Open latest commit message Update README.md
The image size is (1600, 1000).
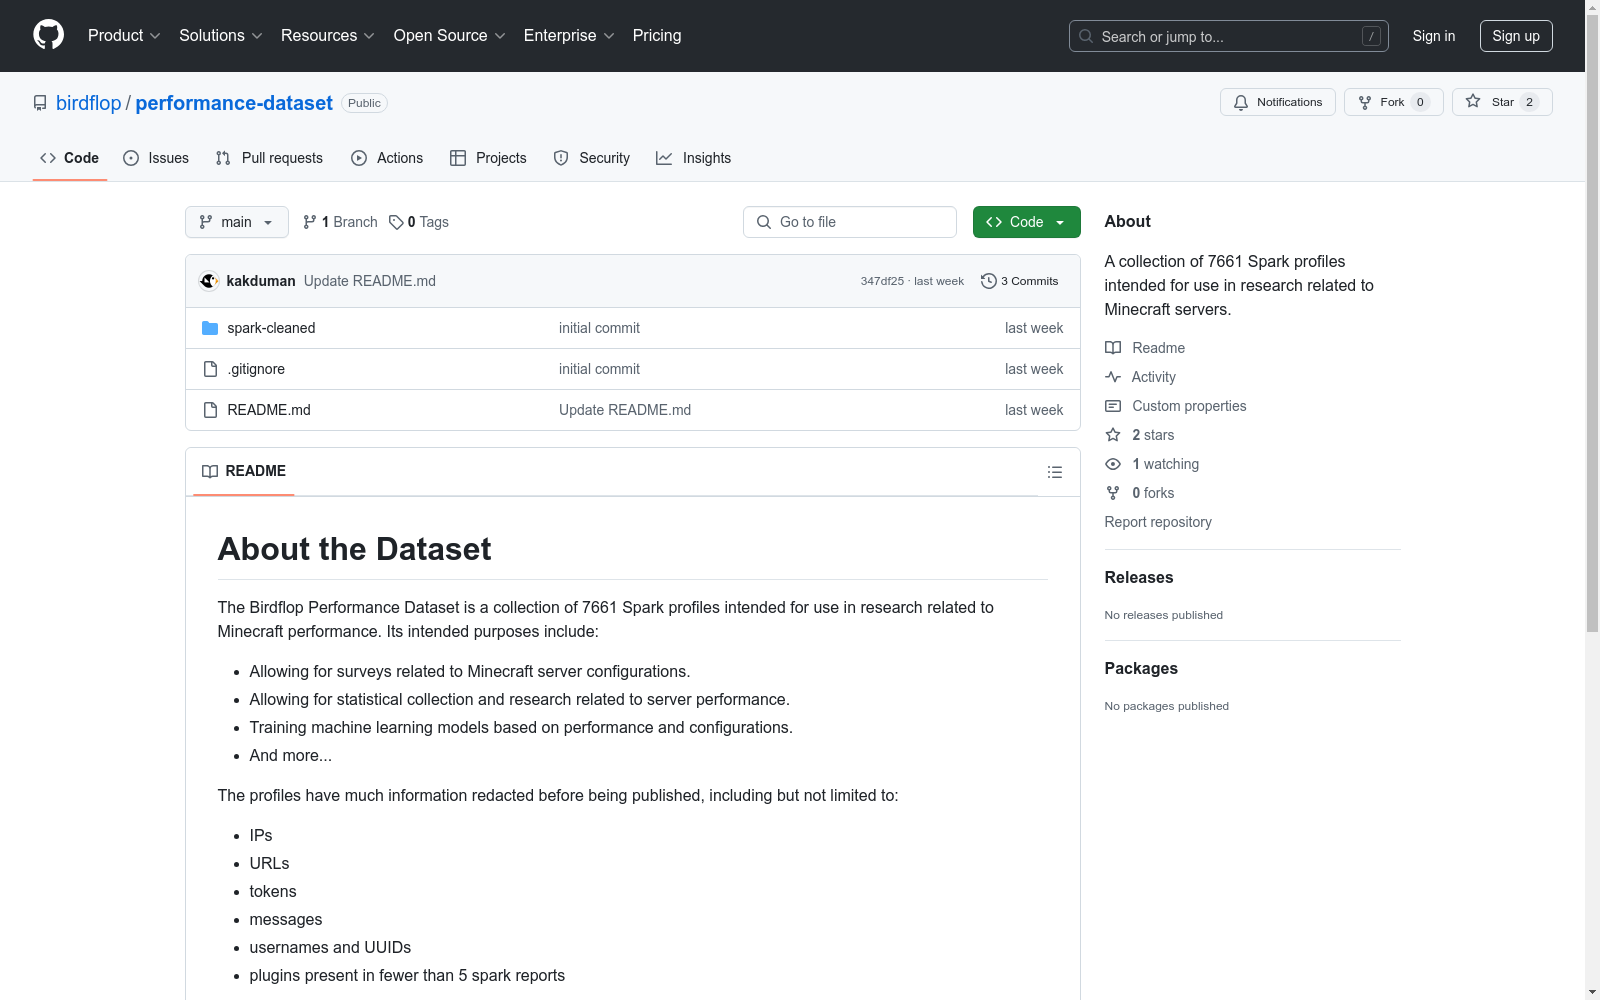click(x=370, y=281)
